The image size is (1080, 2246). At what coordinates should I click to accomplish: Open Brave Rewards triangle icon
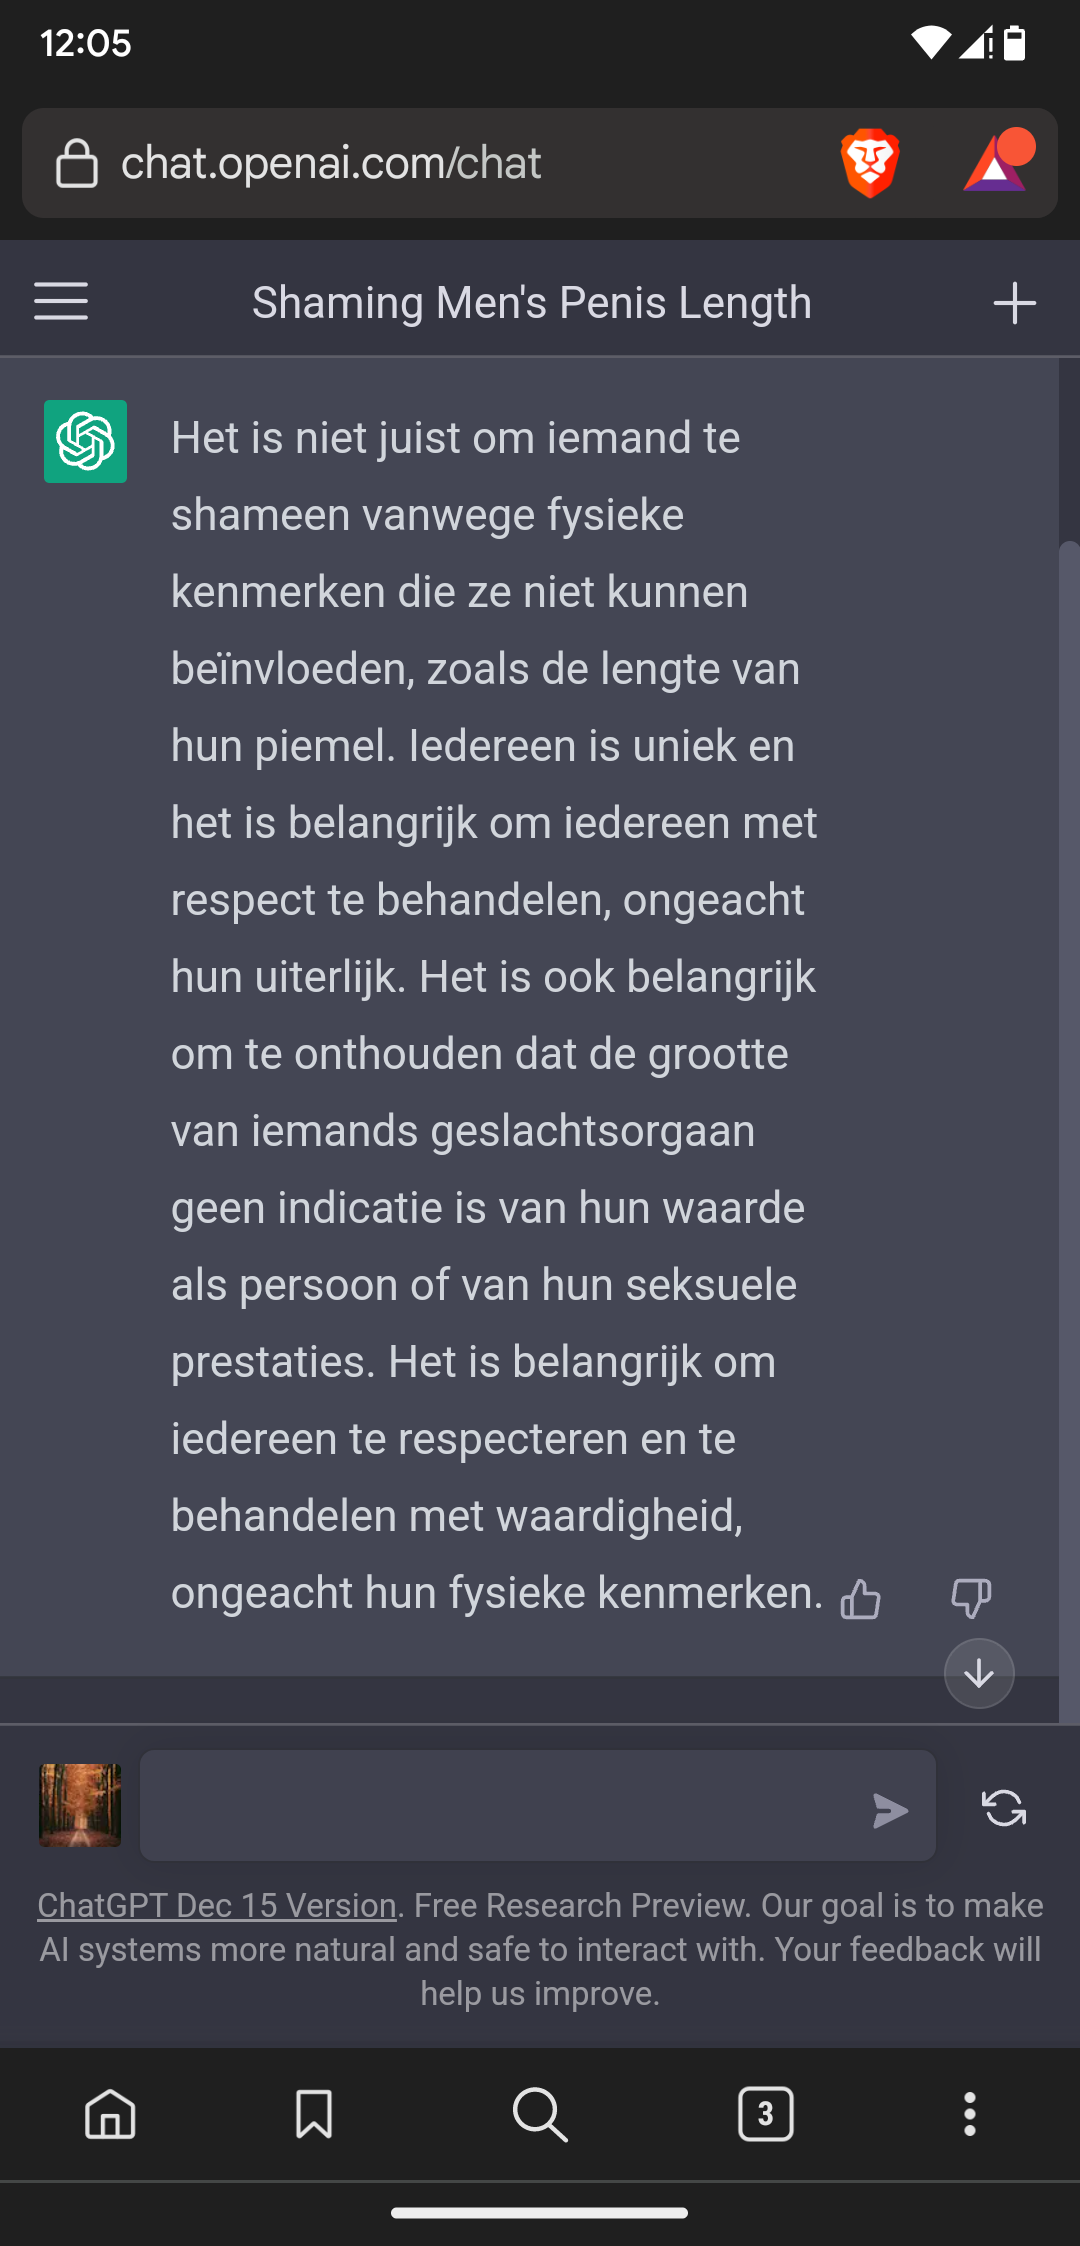click(998, 160)
